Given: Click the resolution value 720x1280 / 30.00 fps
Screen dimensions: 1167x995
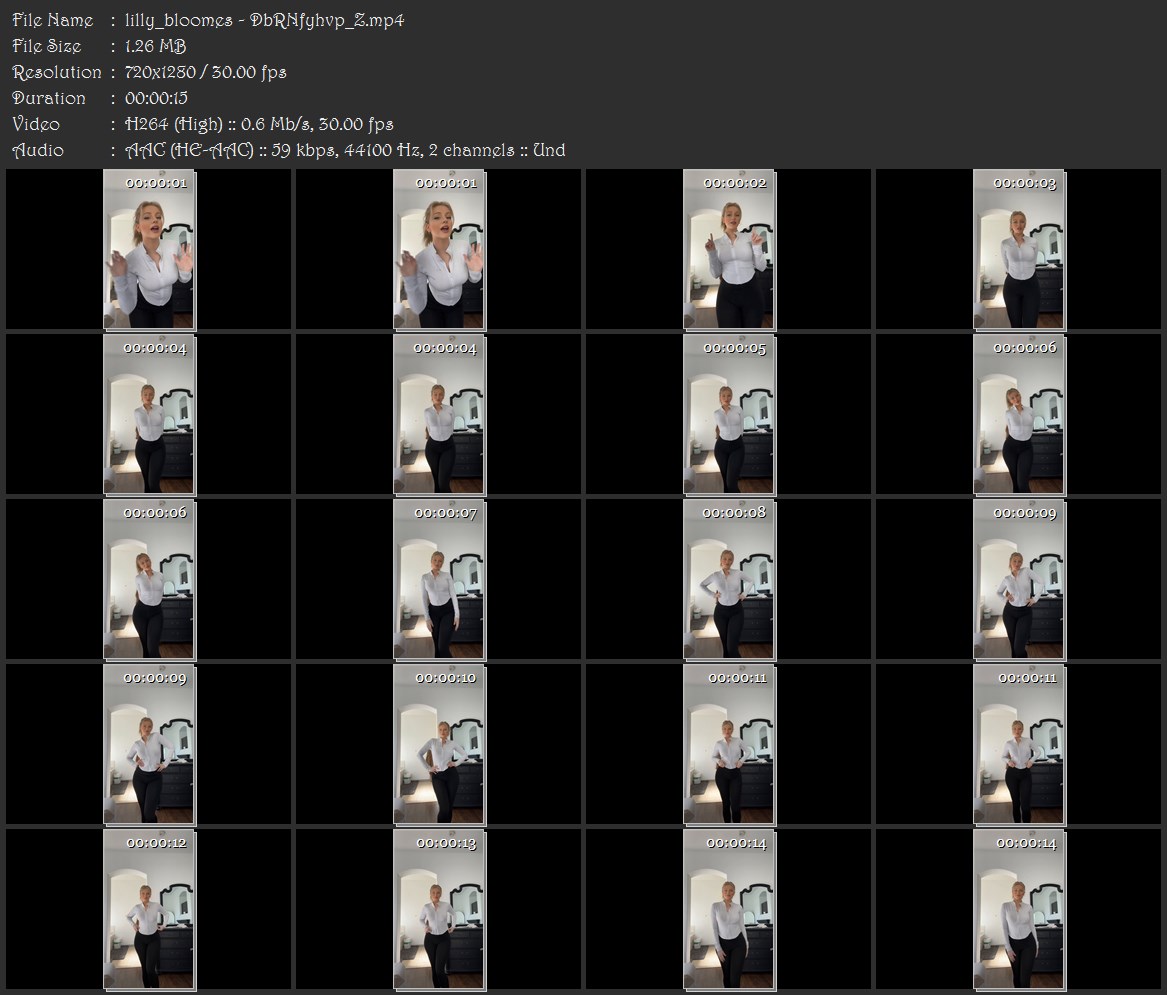Looking at the screenshot, I should tap(205, 72).
